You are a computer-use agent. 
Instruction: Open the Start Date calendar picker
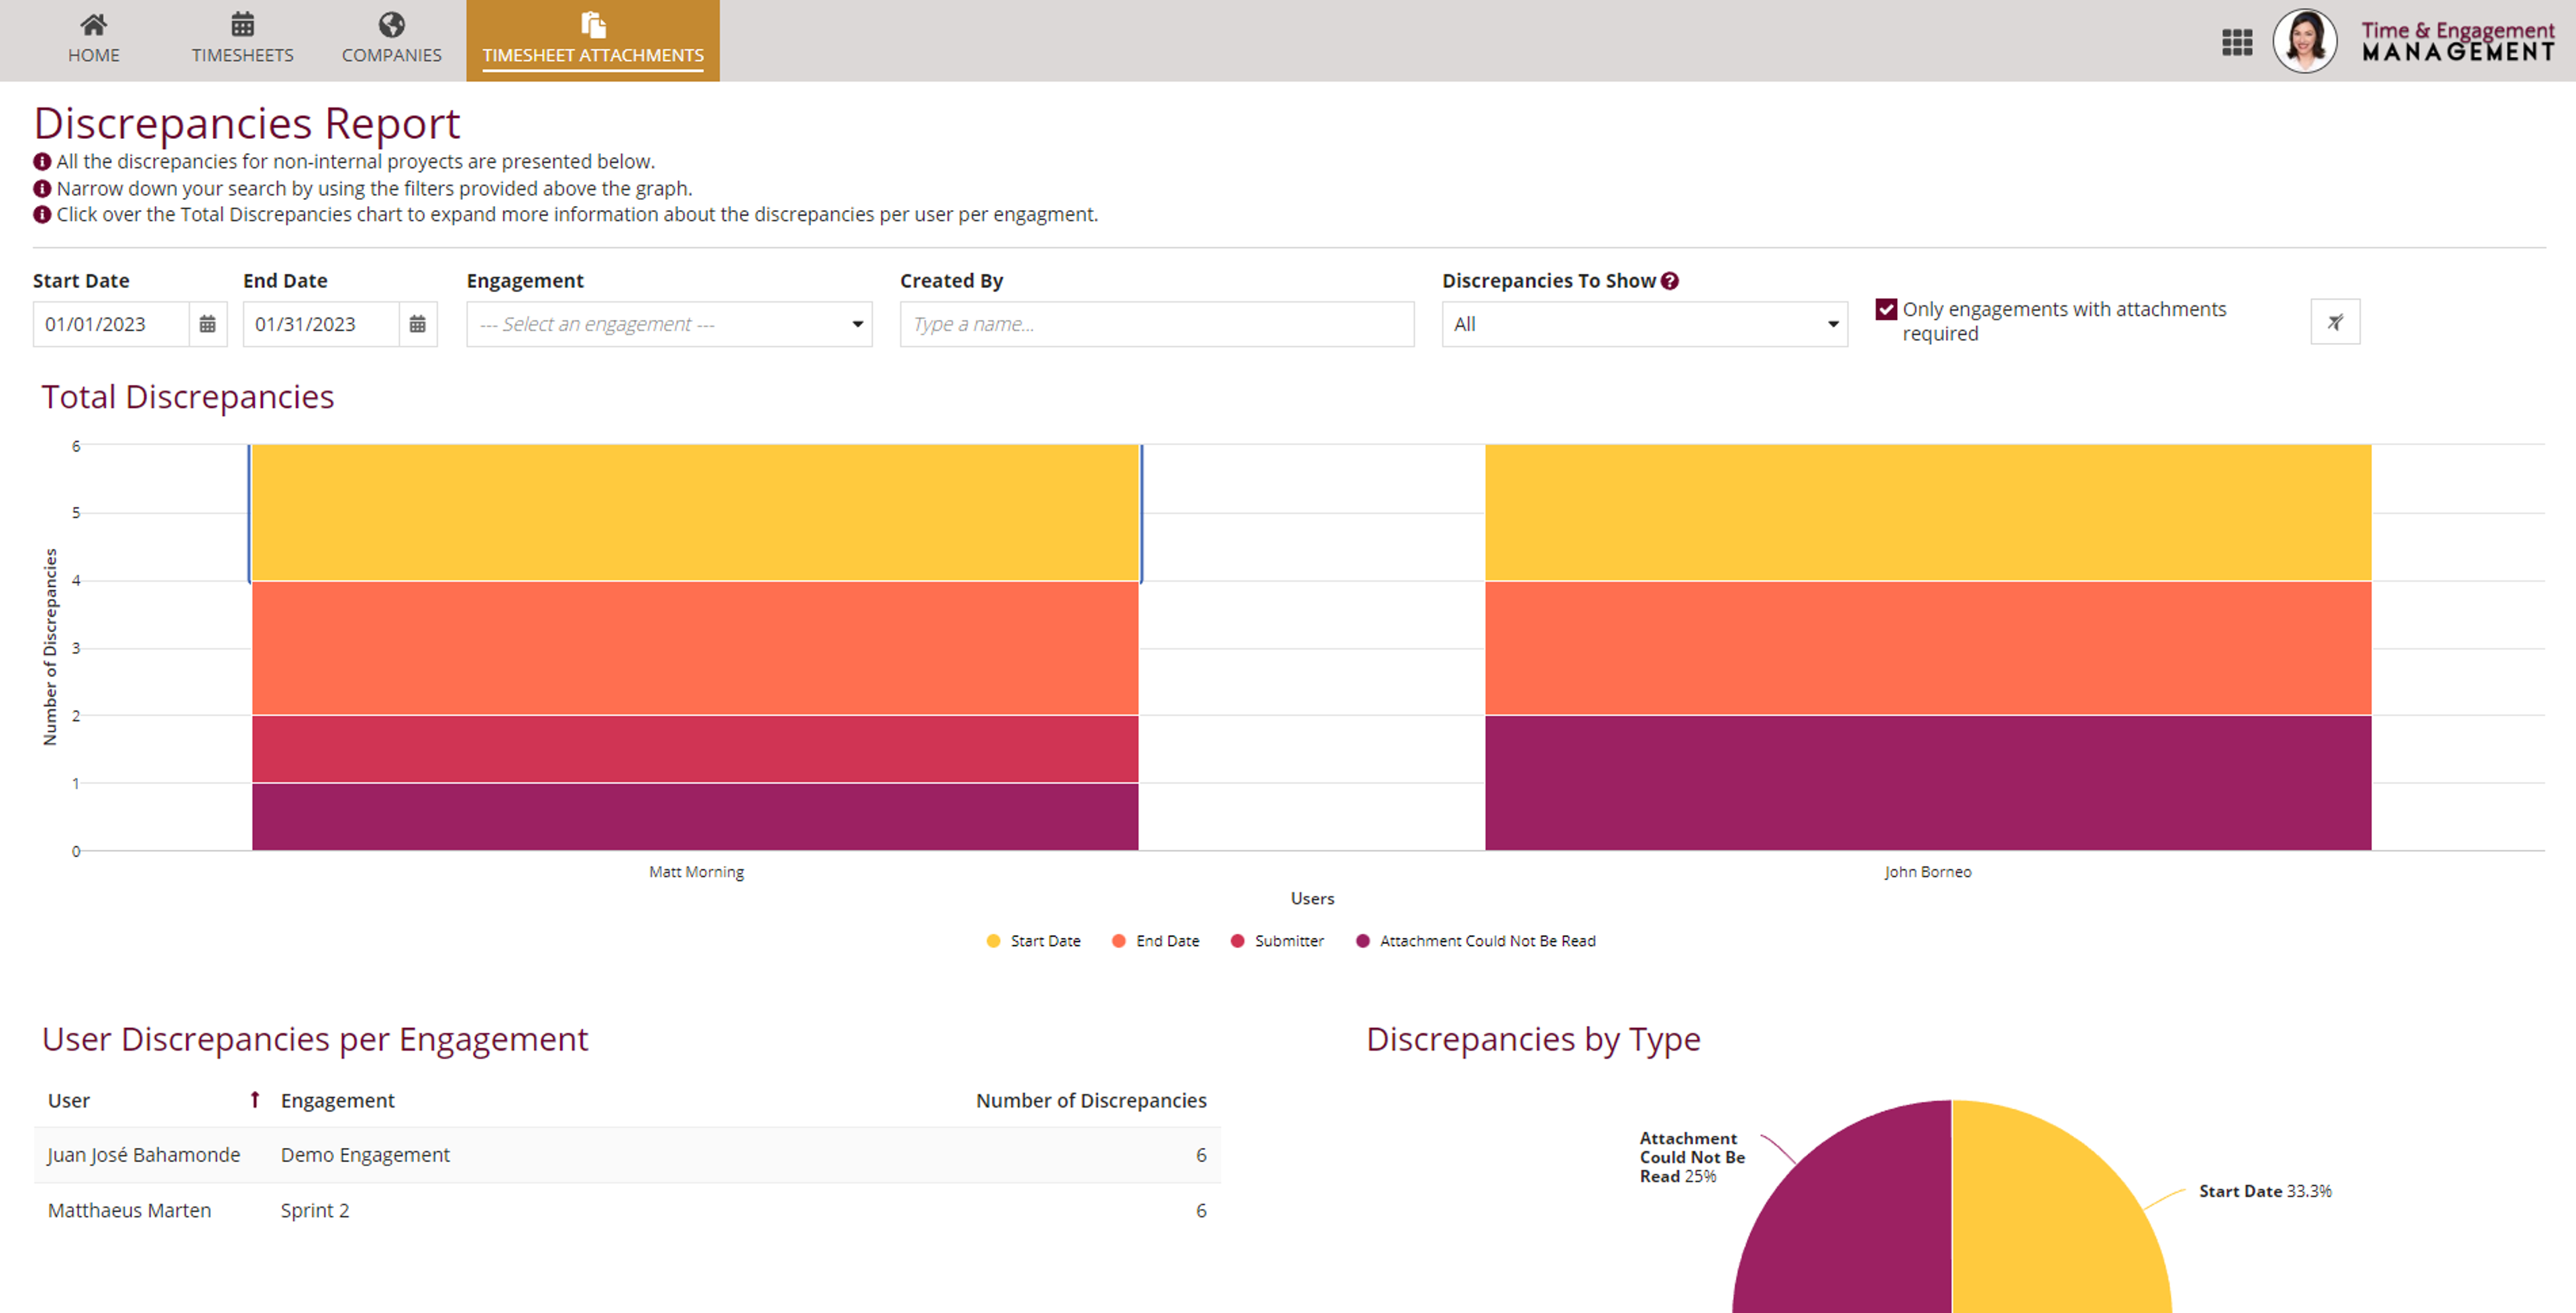pos(207,324)
